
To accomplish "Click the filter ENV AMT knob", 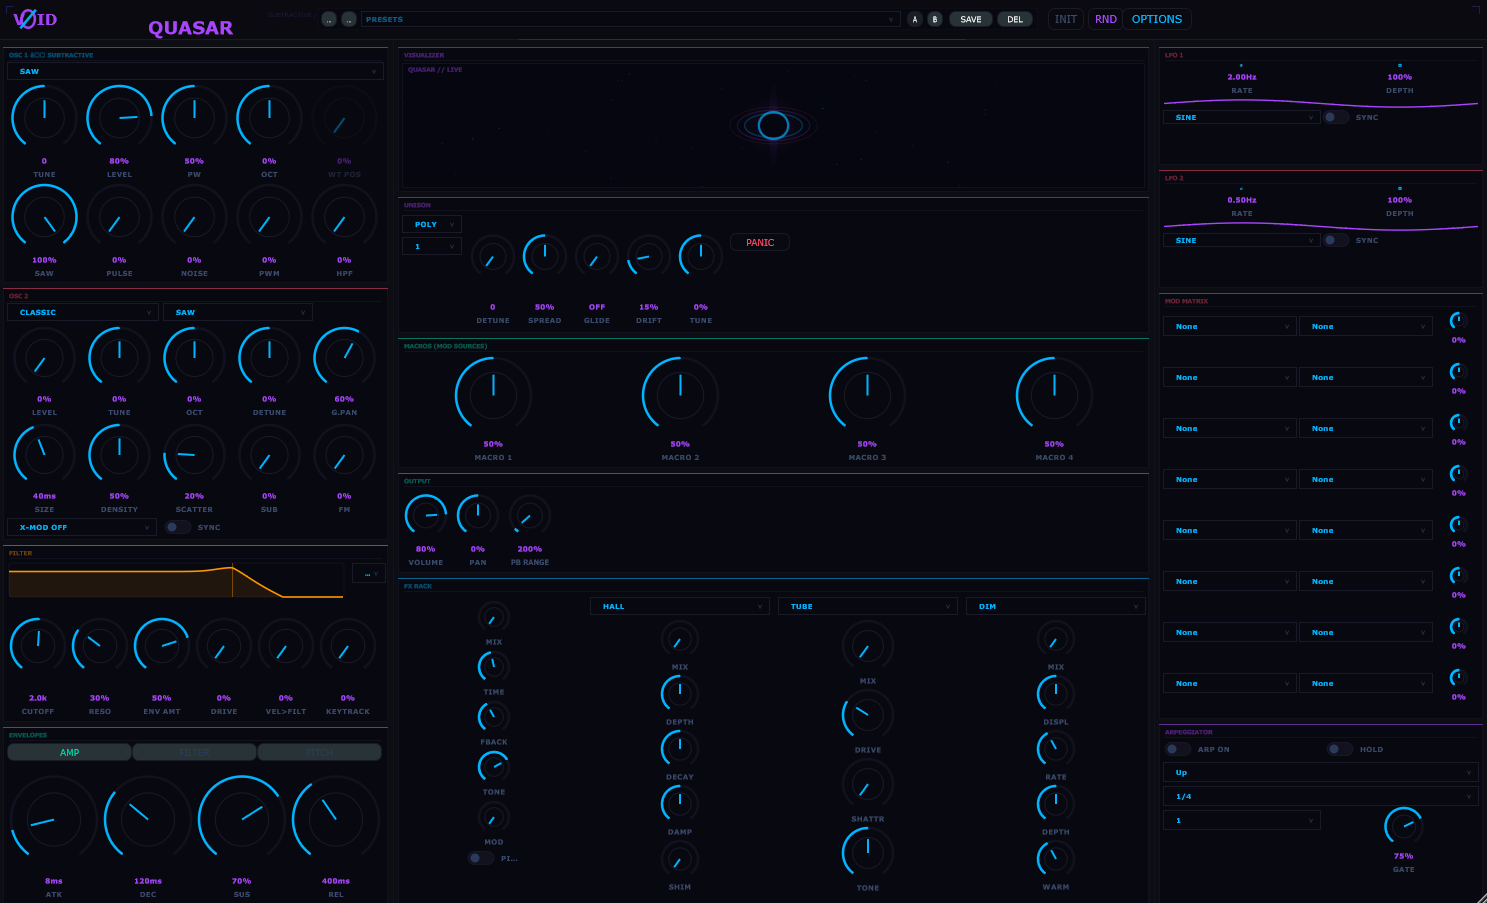I will tap(162, 646).
